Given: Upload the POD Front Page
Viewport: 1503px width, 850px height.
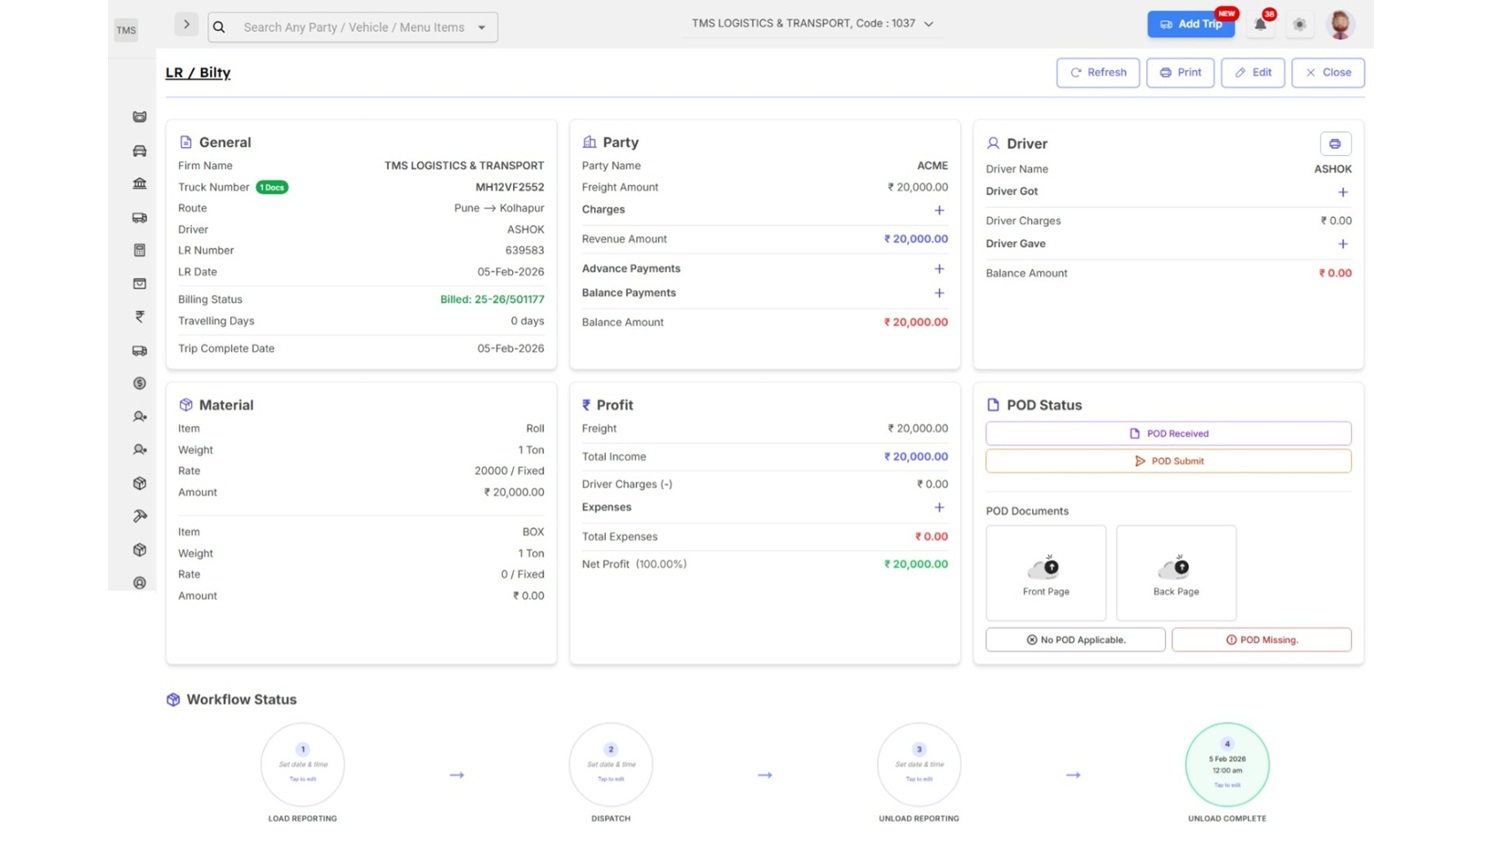Looking at the screenshot, I should (1046, 573).
